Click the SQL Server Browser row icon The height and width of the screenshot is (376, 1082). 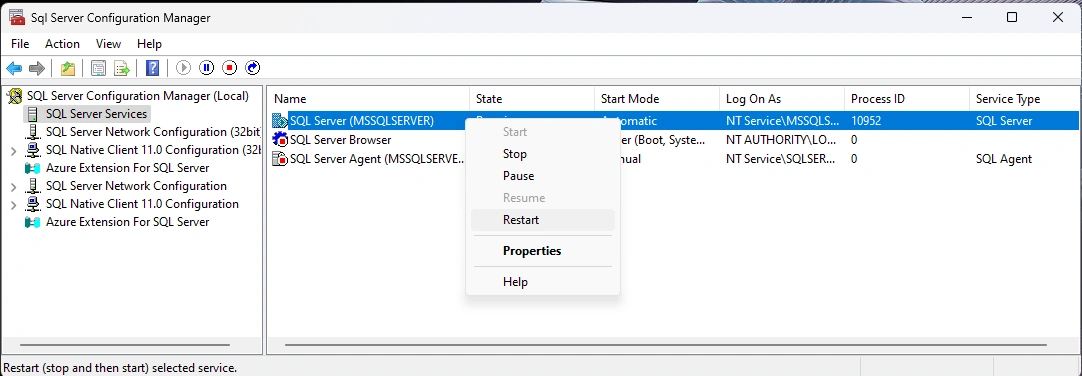coord(280,140)
